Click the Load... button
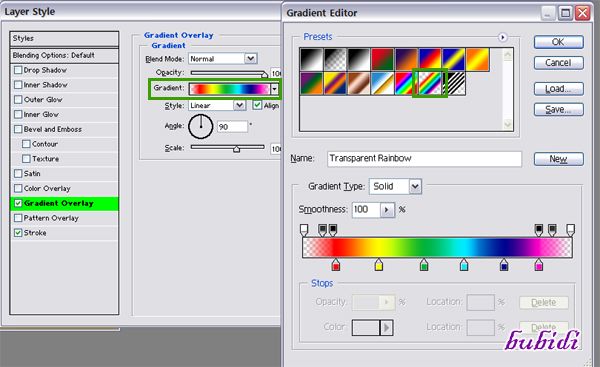 coord(558,89)
